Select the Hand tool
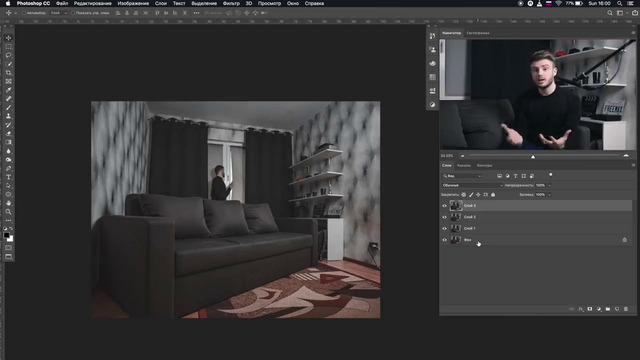Image resolution: width=640 pixels, height=360 pixels. tap(8, 203)
